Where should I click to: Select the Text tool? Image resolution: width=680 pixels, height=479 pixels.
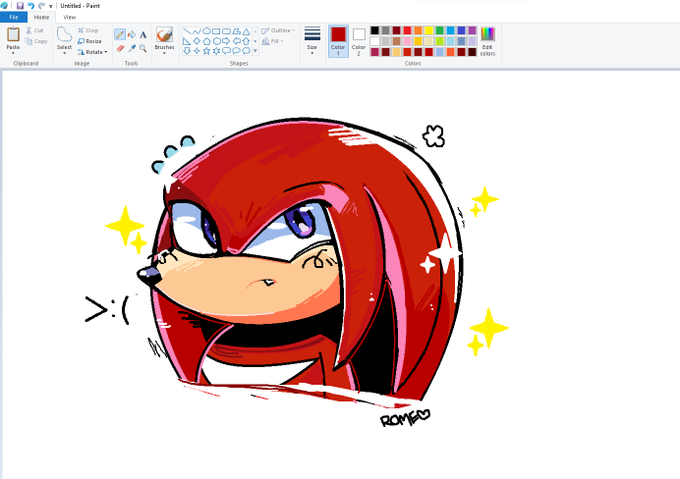[x=143, y=35]
